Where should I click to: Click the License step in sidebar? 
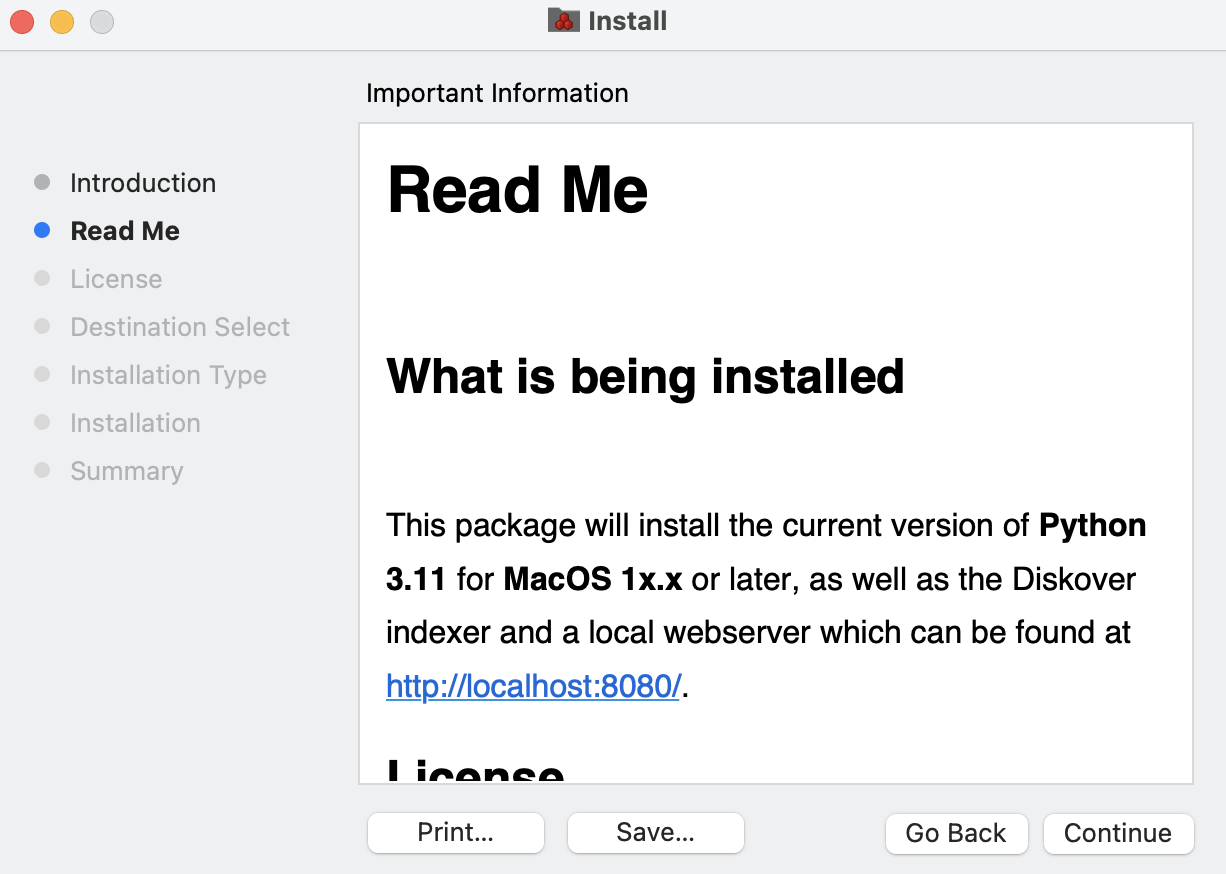pyautogui.click(x=116, y=279)
